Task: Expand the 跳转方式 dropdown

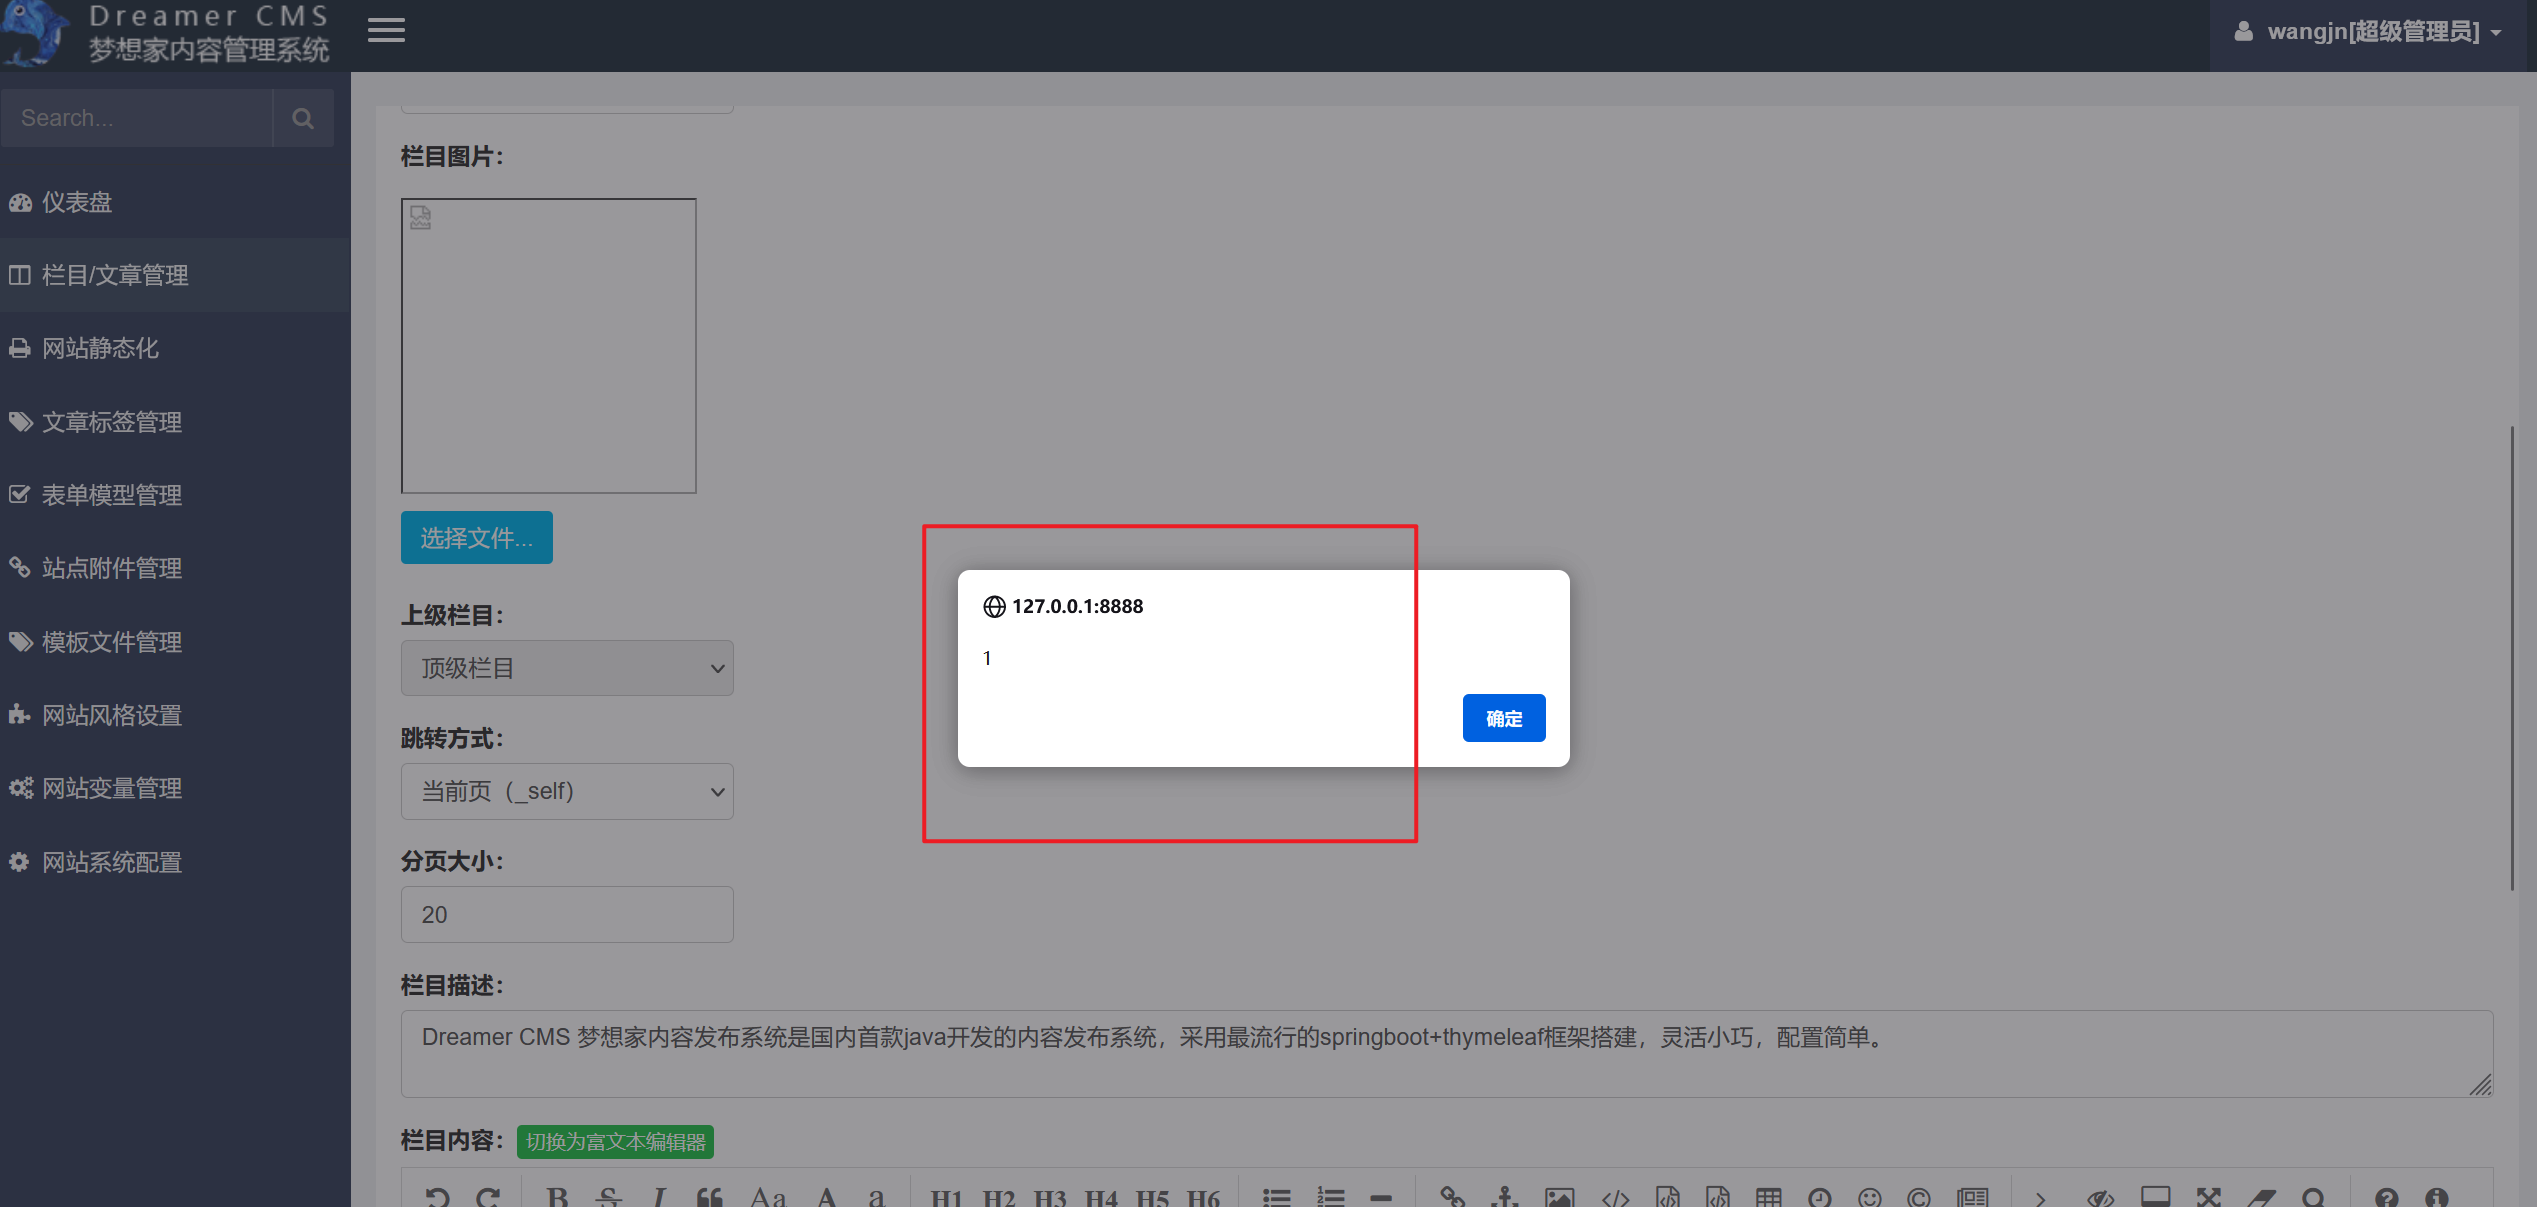Action: coord(567,791)
